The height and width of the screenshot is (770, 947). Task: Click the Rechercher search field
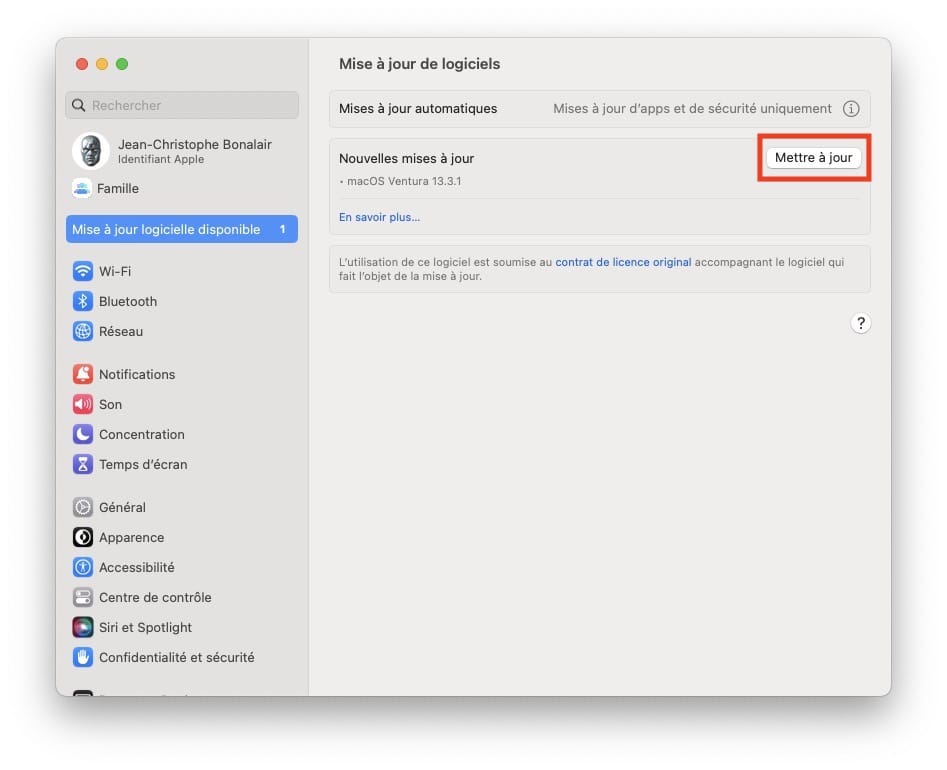pyautogui.click(x=182, y=106)
